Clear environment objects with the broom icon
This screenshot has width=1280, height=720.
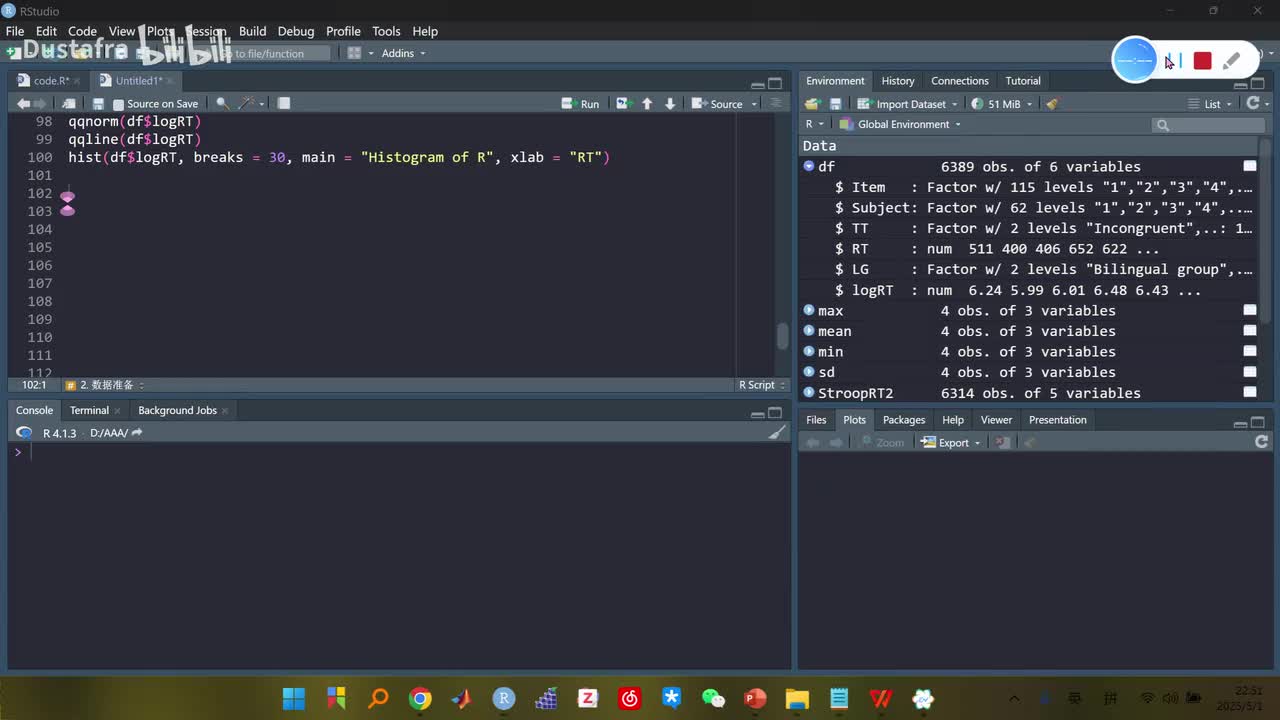point(1051,104)
